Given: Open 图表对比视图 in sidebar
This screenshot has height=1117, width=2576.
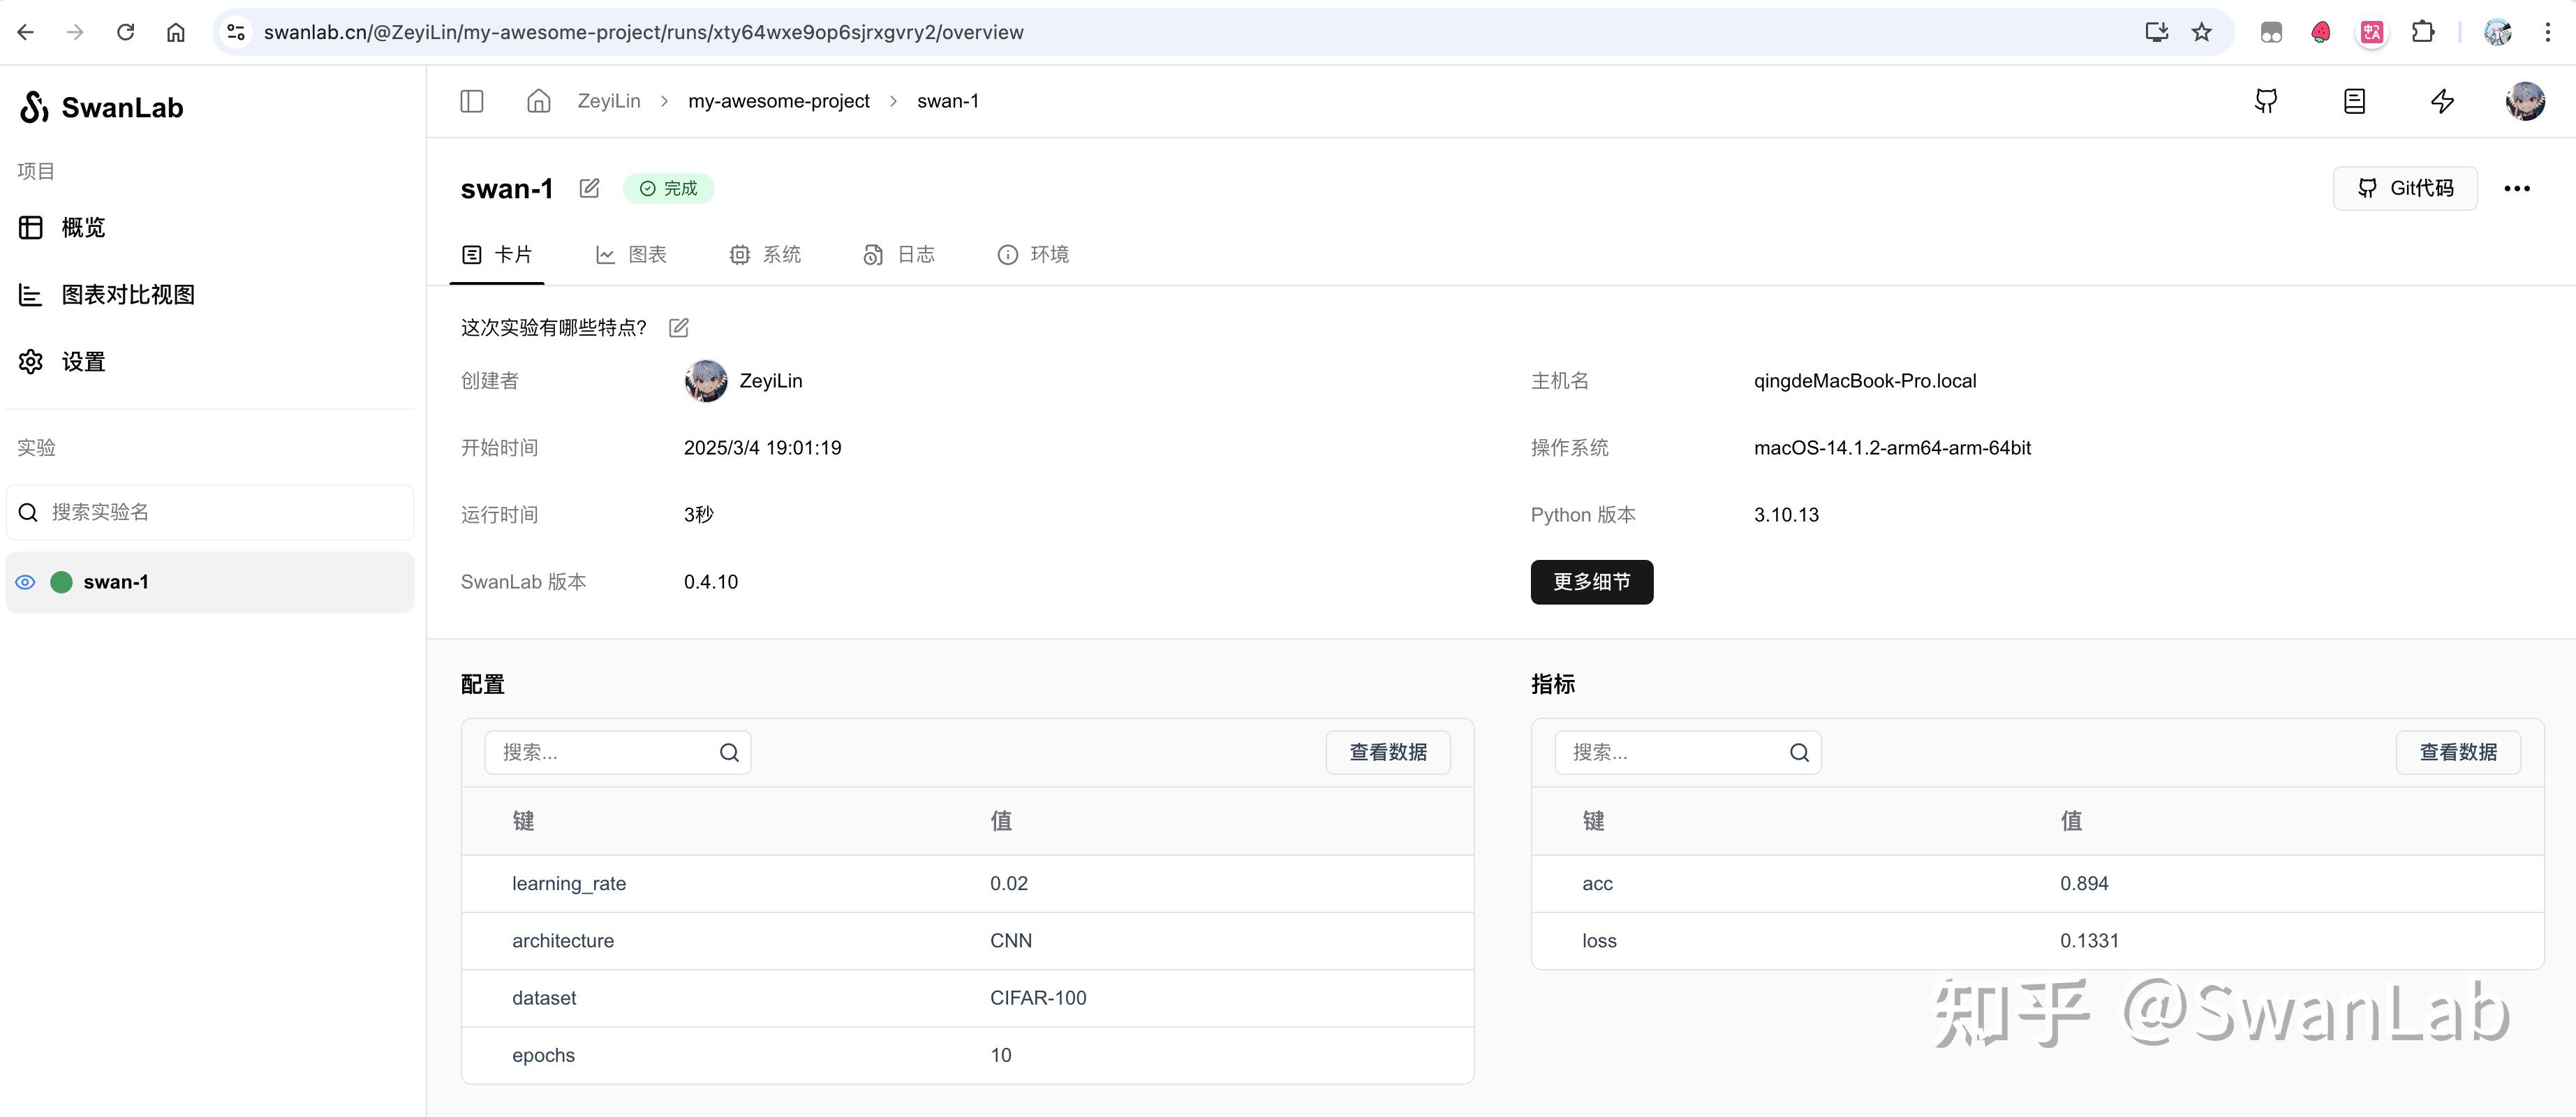Looking at the screenshot, I should (107, 295).
